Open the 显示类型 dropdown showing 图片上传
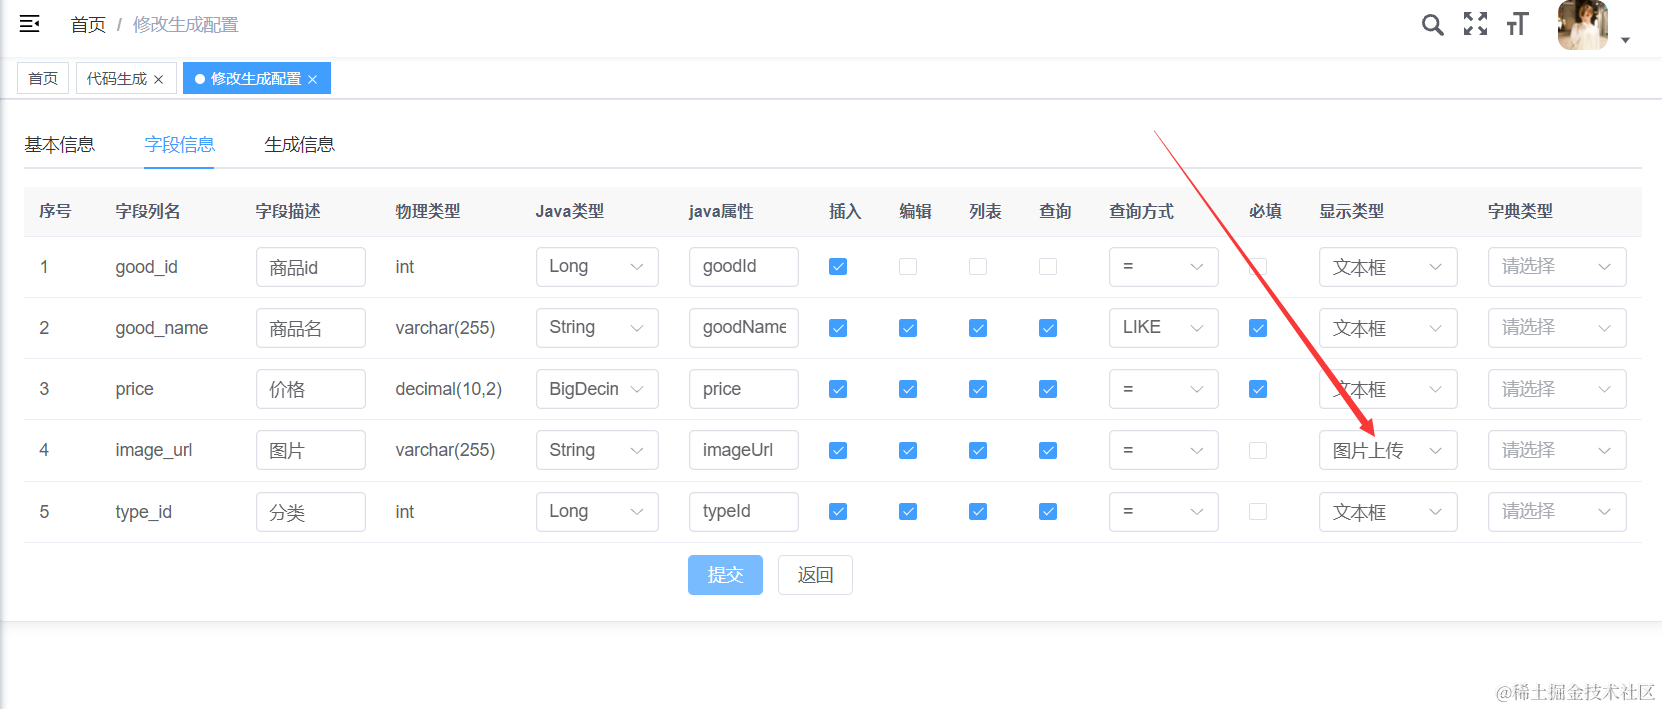1662x709 pixels. 1387,450
